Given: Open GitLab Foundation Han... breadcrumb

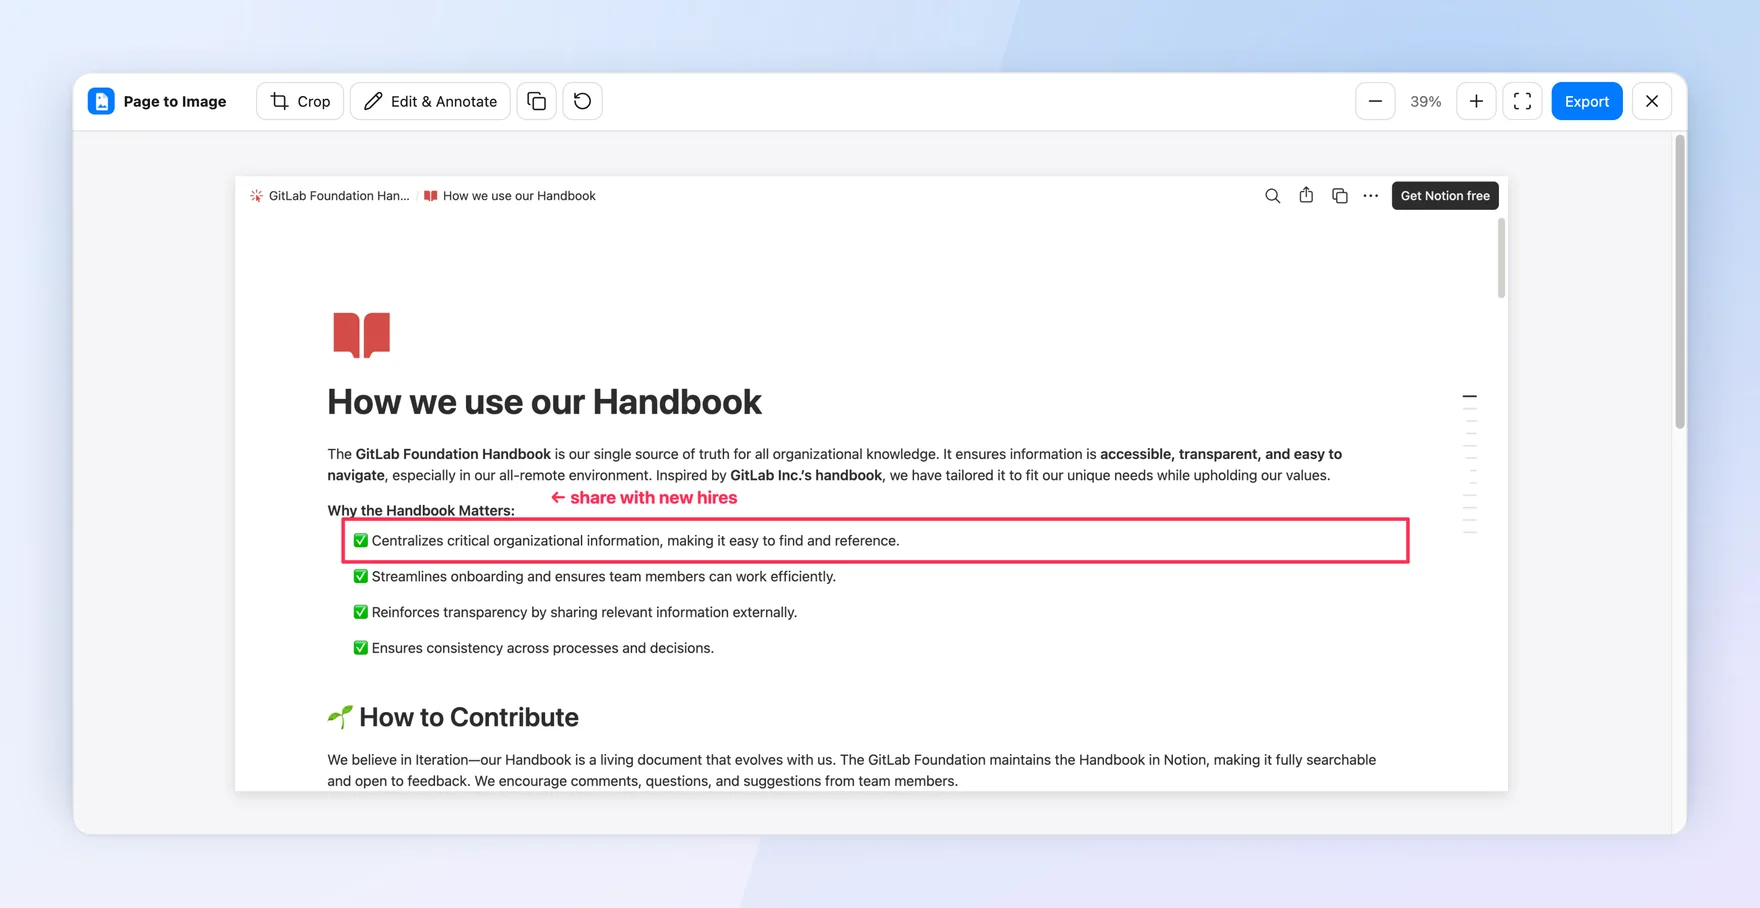Looking at the screenshot, I should click(x=330, y=196).
